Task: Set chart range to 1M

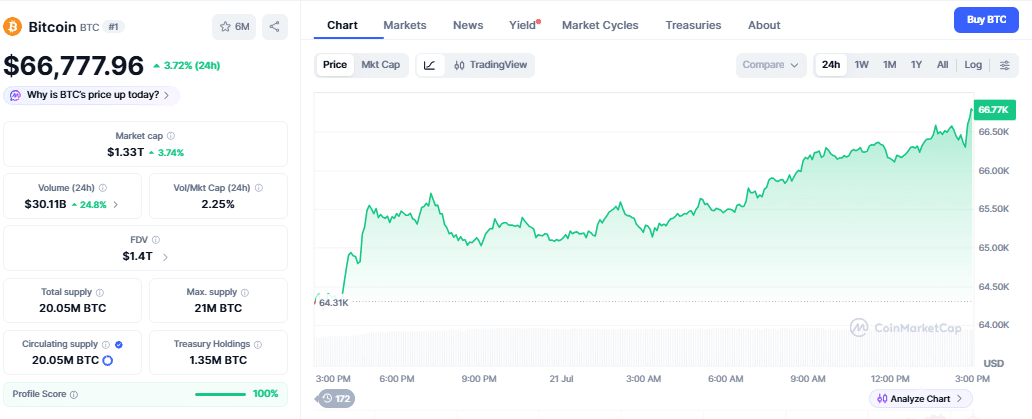Action: point(889,65)
